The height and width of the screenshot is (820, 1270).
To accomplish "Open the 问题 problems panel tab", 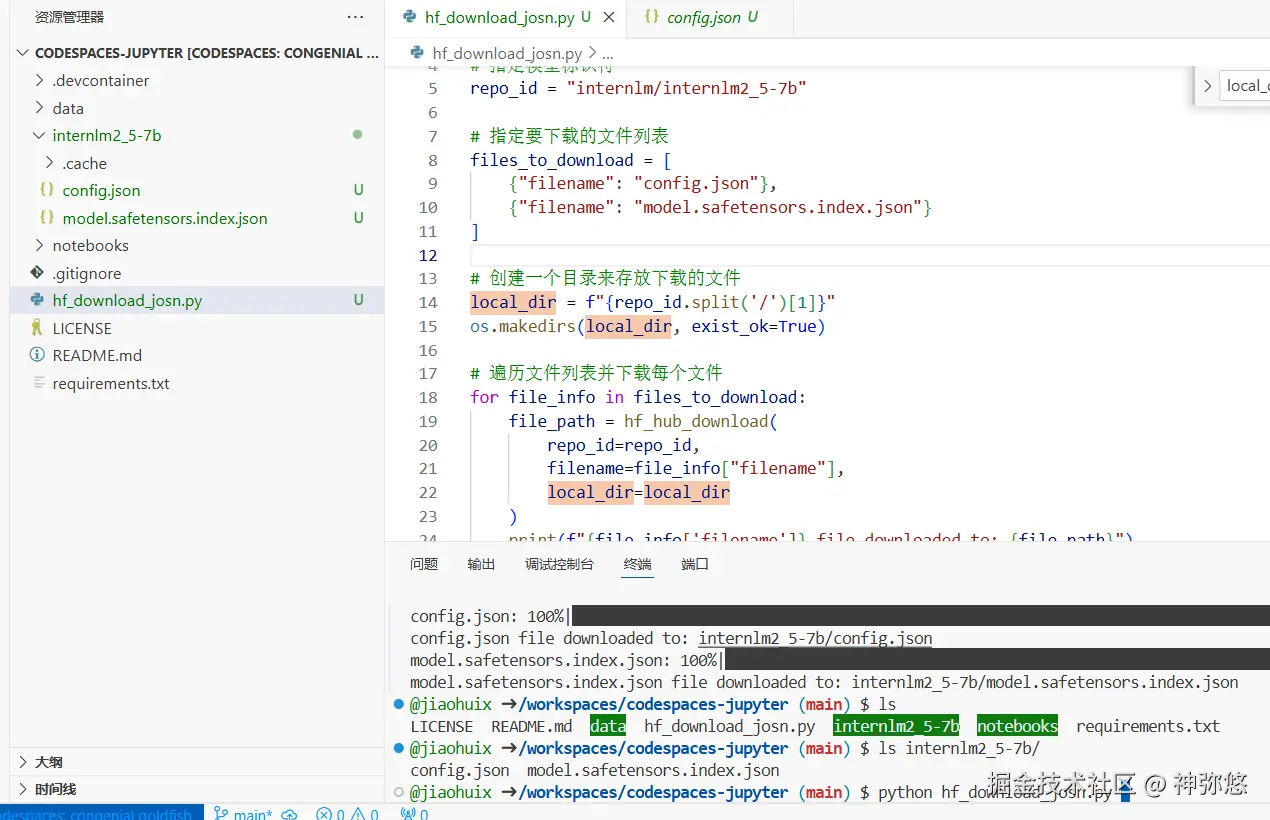I will coord(424,564).
